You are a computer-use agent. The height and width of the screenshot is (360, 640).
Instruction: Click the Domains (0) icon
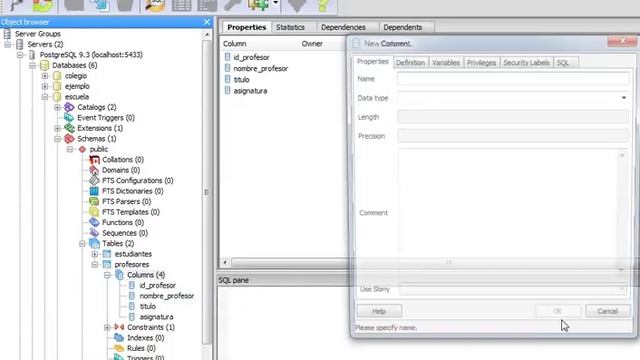94,170
